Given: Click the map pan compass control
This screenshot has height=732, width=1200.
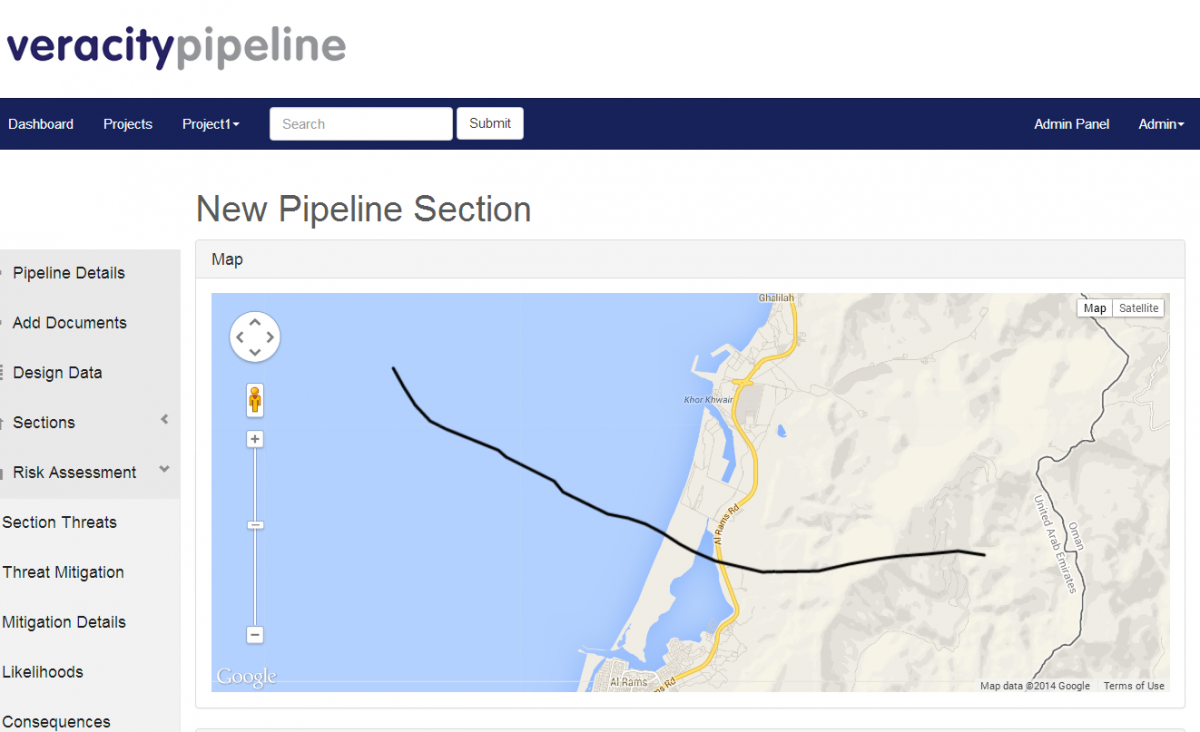Looking at the screenshot, I should (x=255, y=337).
